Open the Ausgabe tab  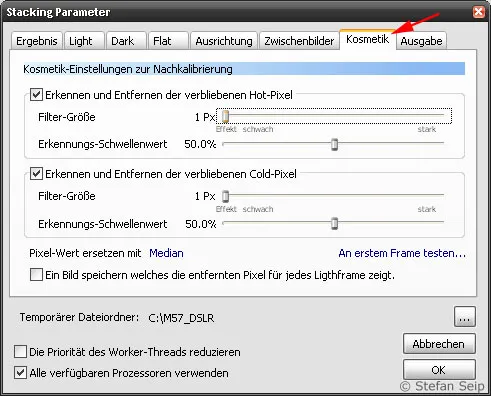click(421, 41)
